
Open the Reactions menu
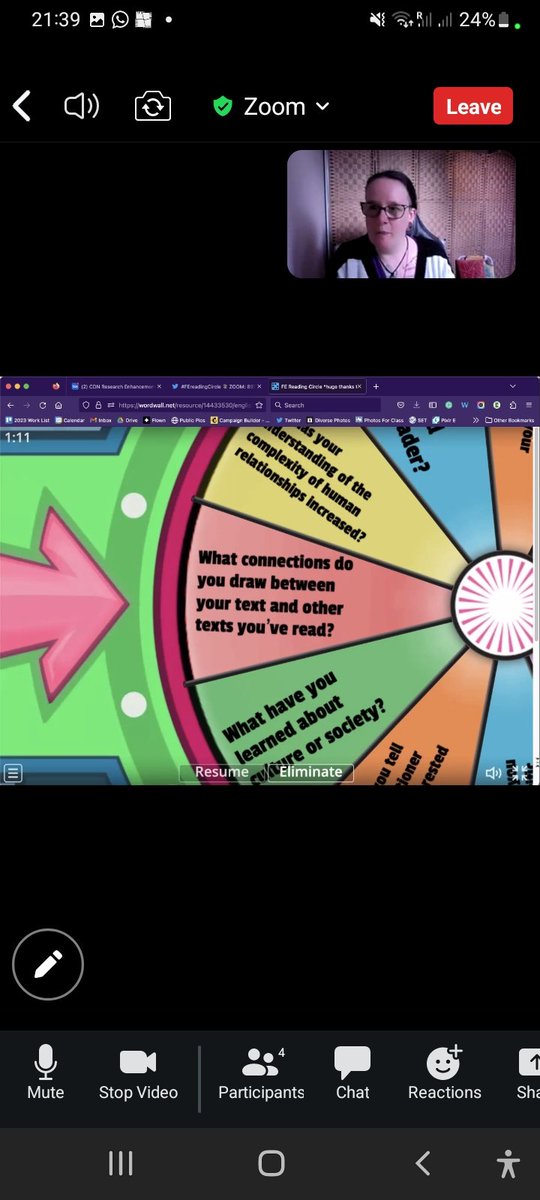coord(444,1074)
